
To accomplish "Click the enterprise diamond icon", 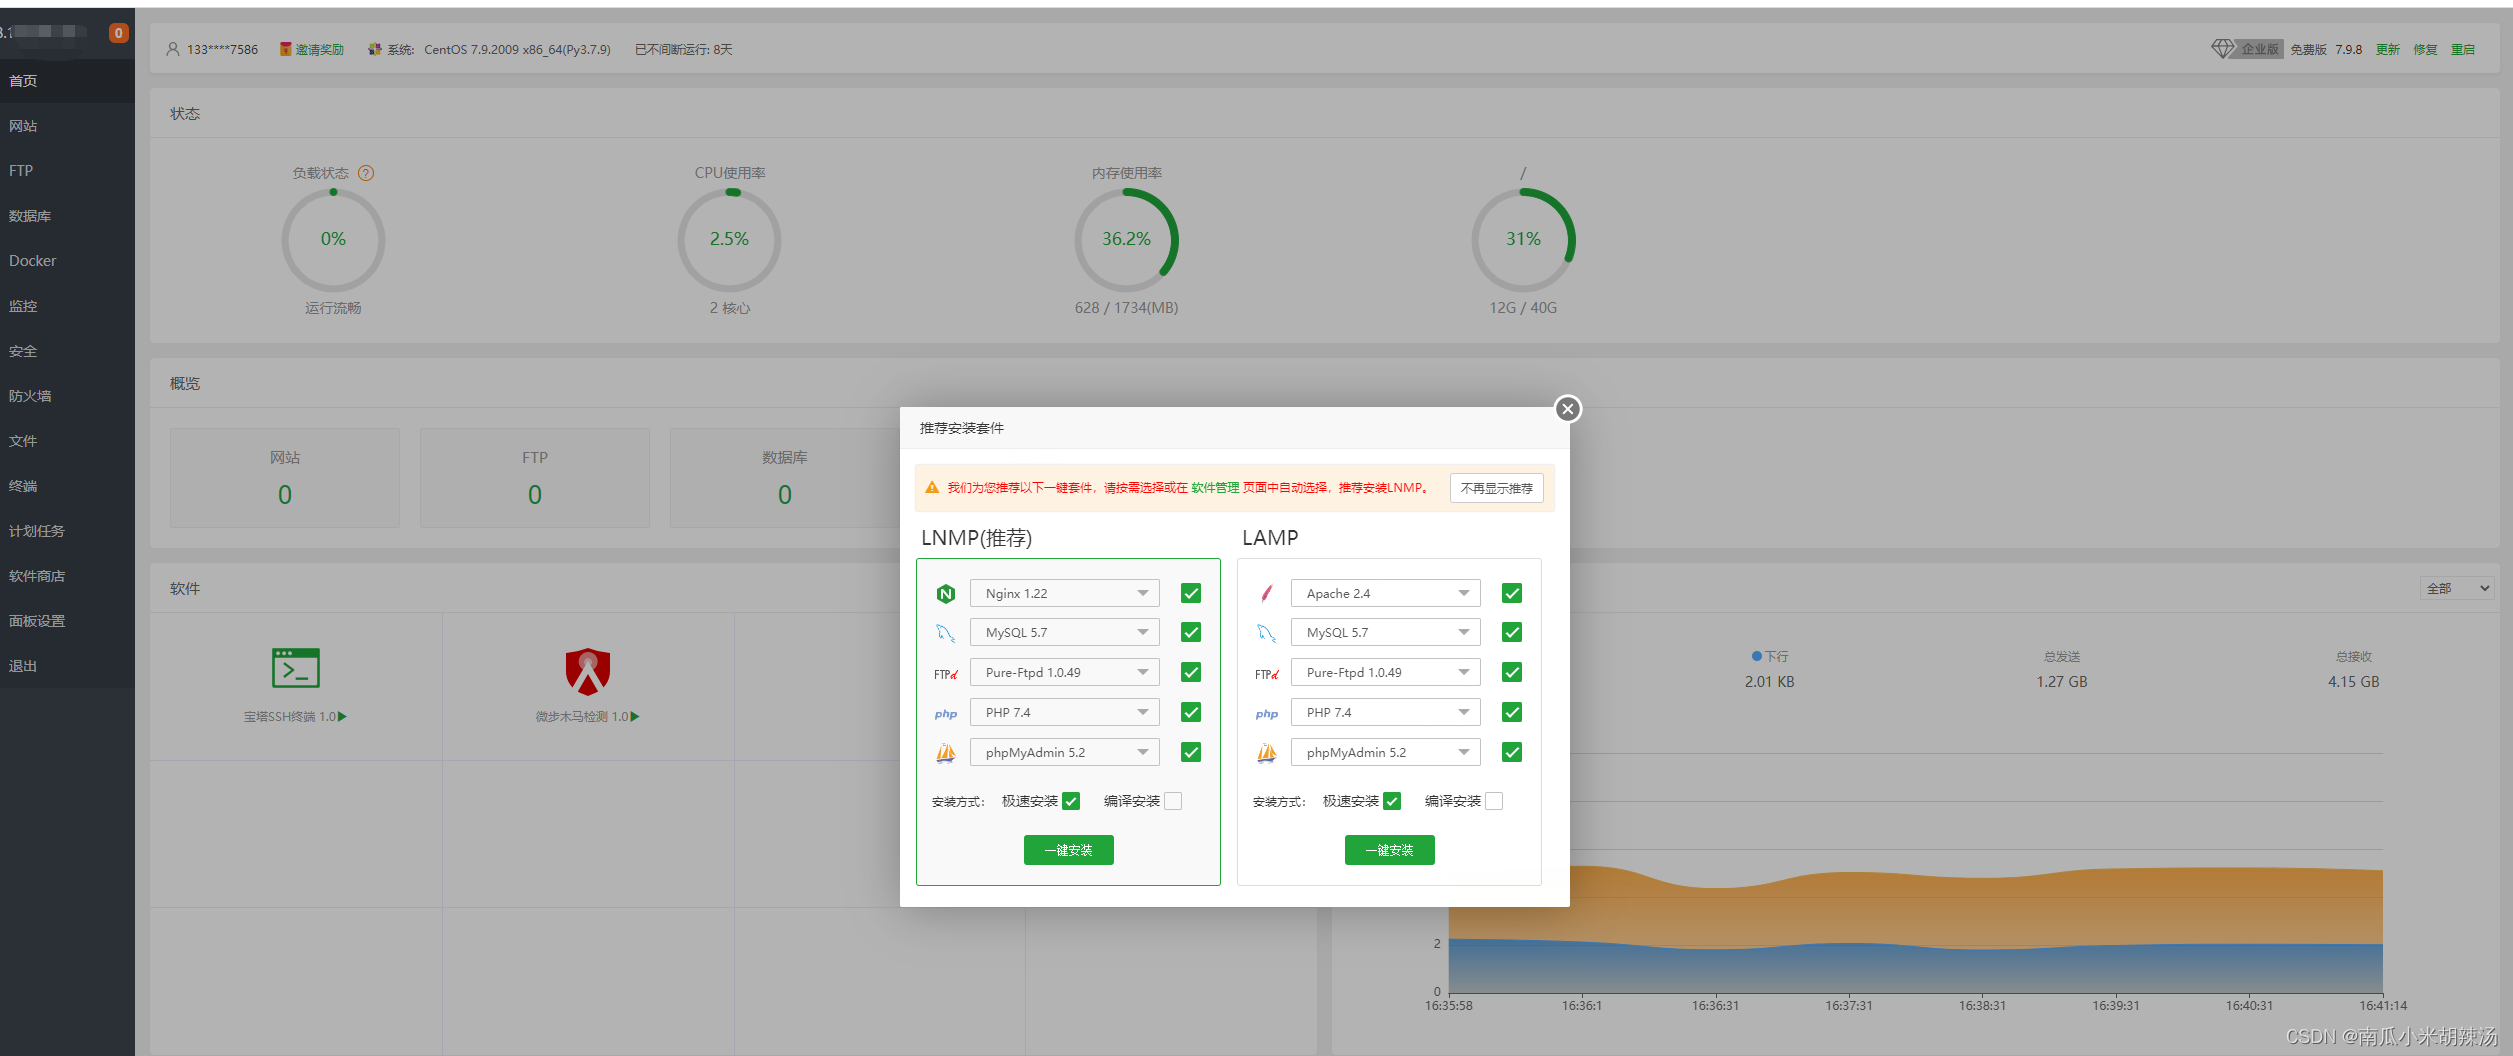I will tap(2222, 49).
